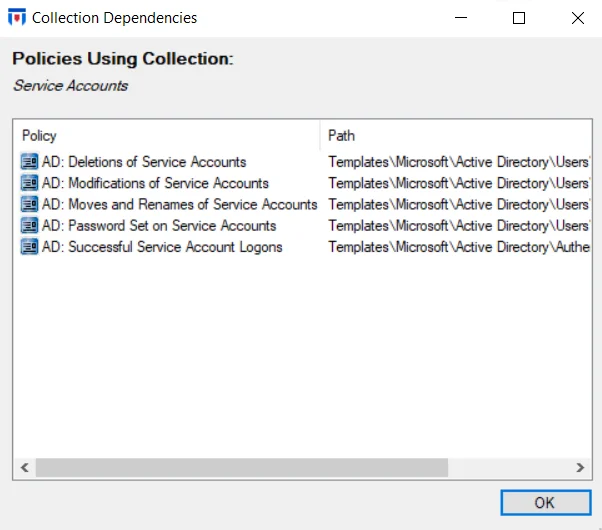Close the Collection Dependencies dialog
Image resolution: width=602 pixels, height=530 pixels.
click(577, 18)
